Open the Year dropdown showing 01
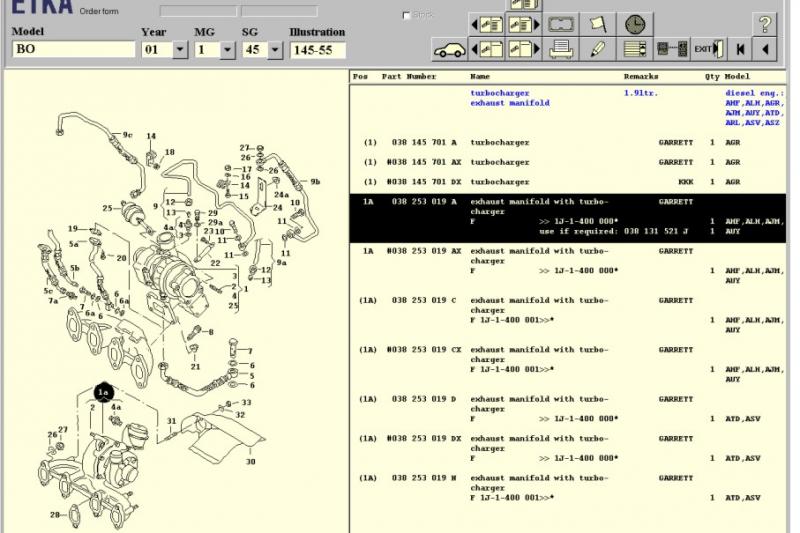The height and width of the screenshot is (533, 800). click(x=180, y=50)
